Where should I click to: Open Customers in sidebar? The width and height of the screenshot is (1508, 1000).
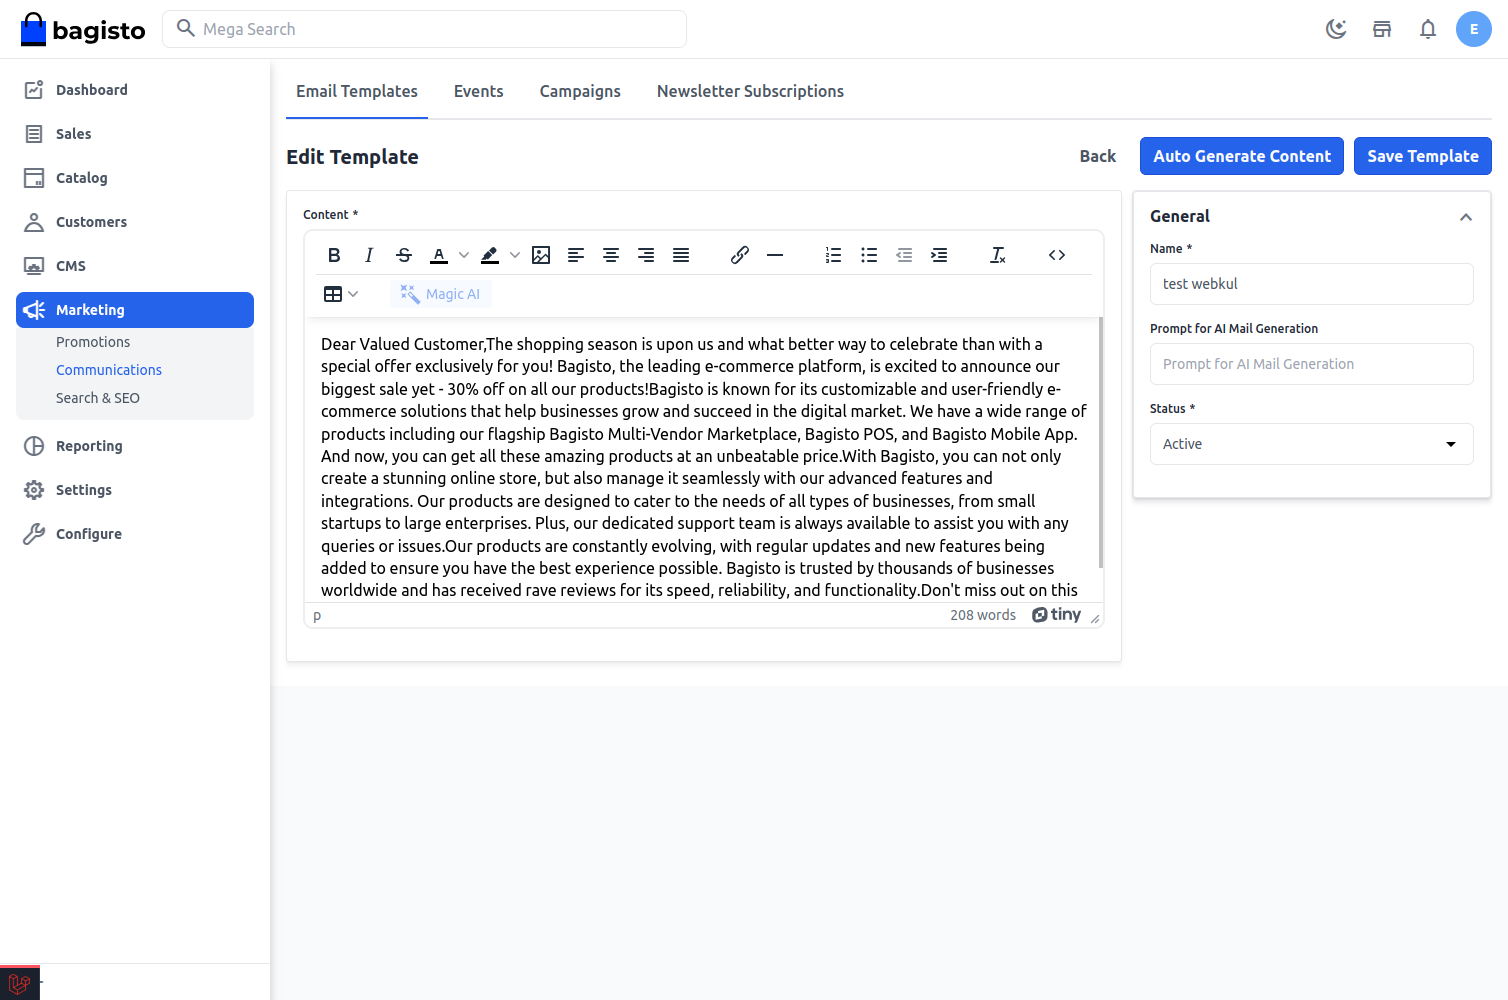135,222
